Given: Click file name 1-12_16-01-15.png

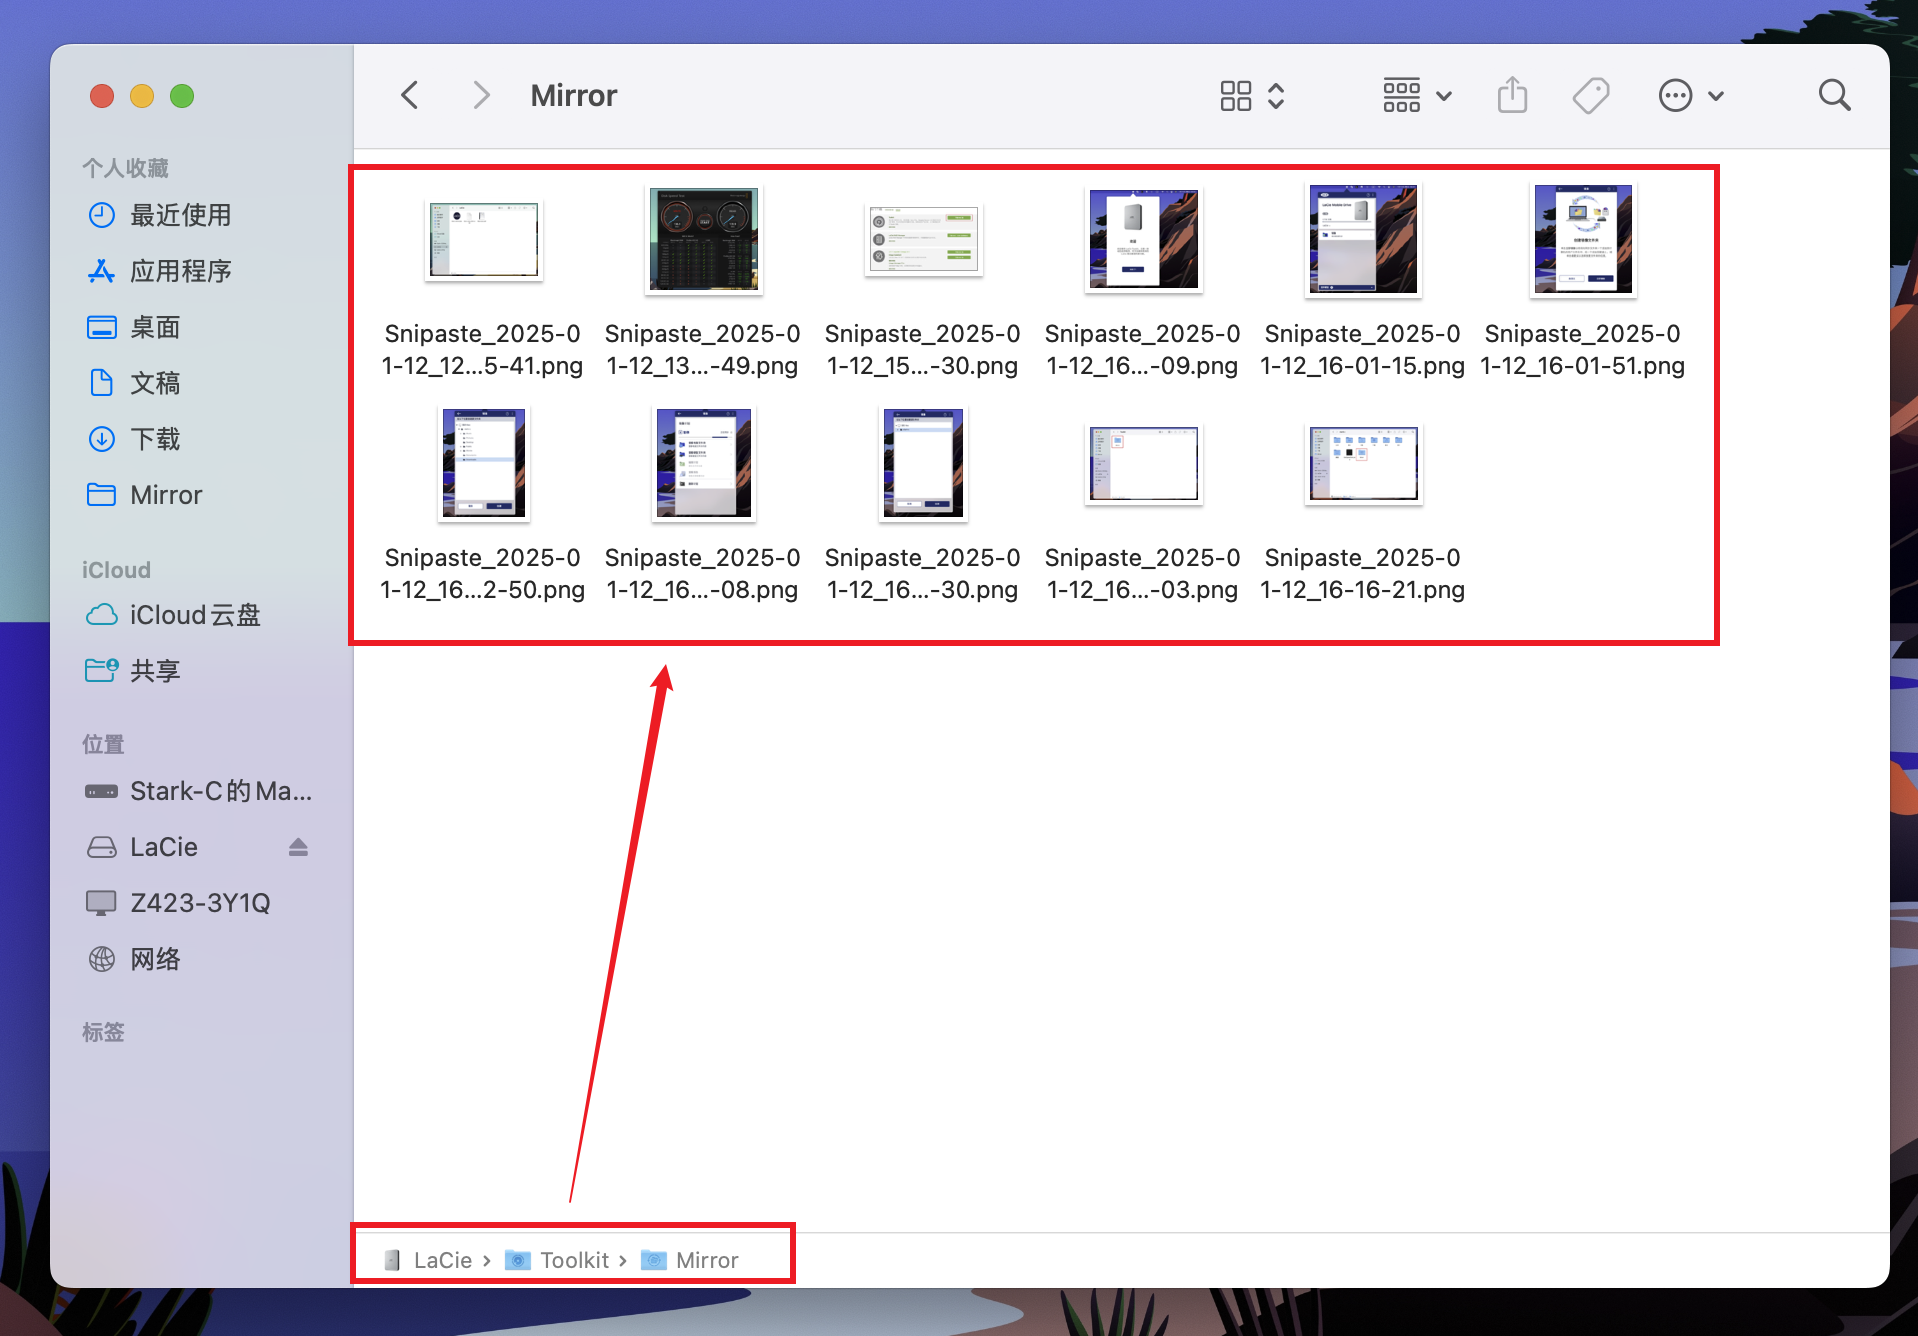Looking at the screenshot, I should (1362, 366).
